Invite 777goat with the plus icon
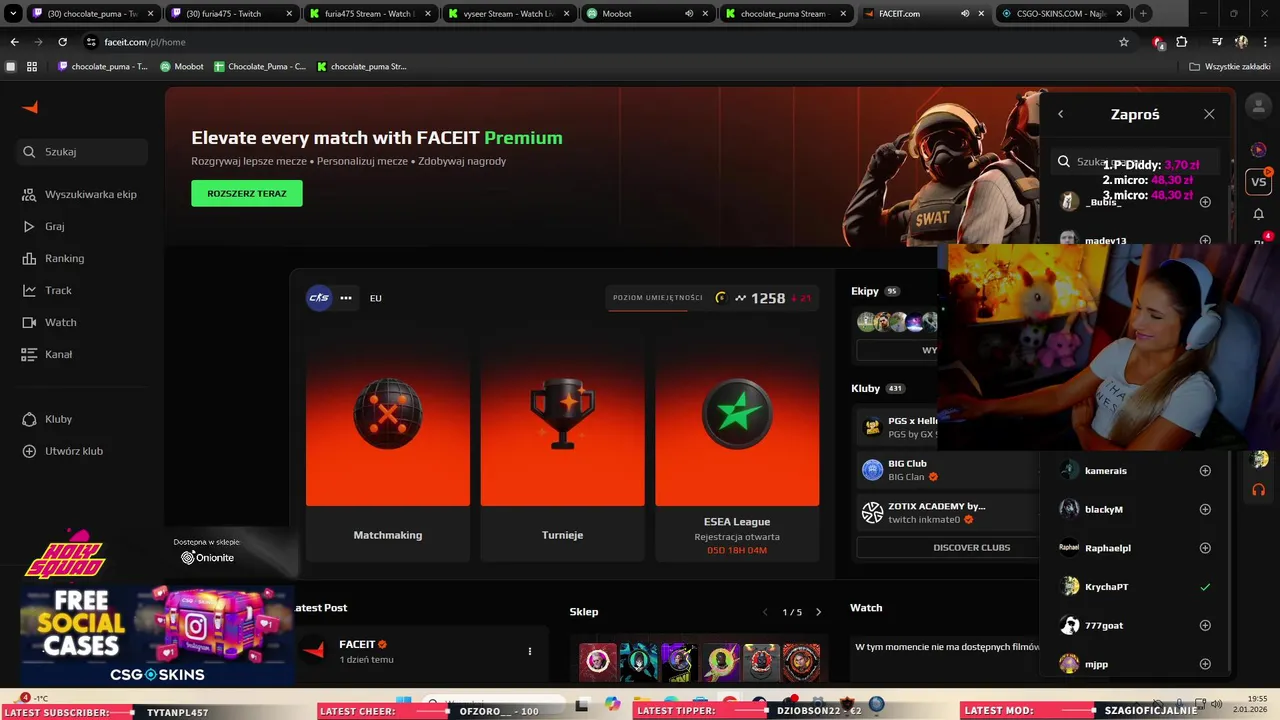This screenshot has width=1280, height=720. (1205, 625)
